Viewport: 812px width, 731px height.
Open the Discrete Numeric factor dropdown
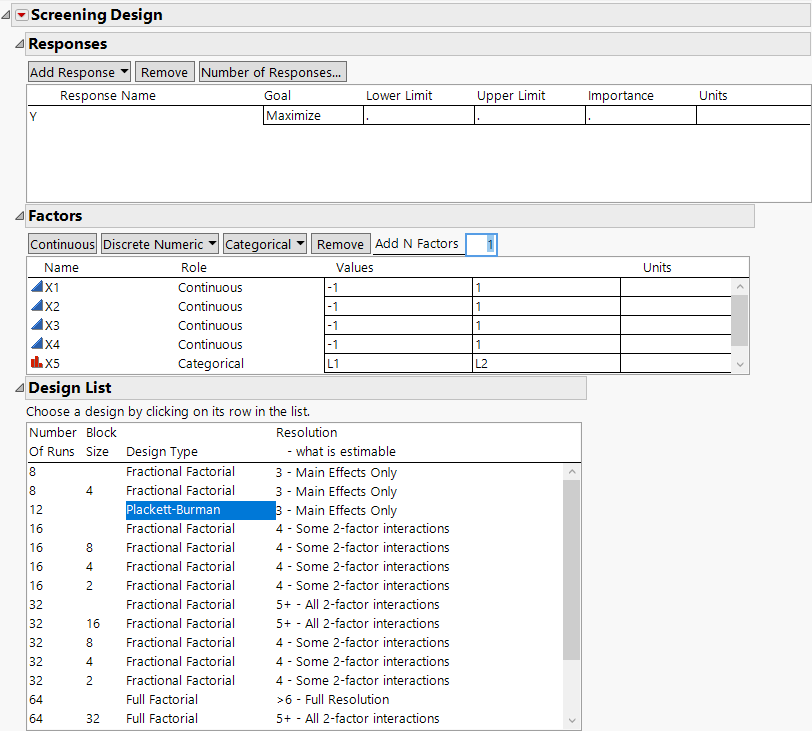pyautogui.click(x=159, y=243)
